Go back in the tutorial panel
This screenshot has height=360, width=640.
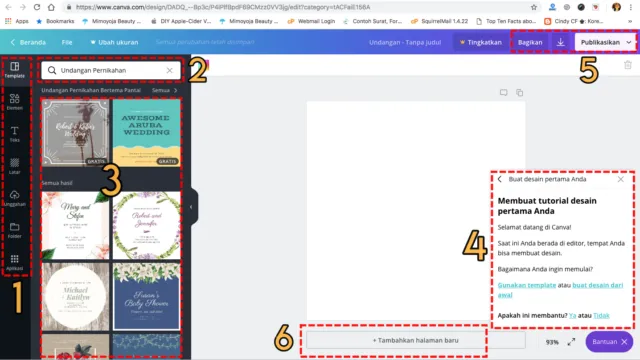pos(500,179)
